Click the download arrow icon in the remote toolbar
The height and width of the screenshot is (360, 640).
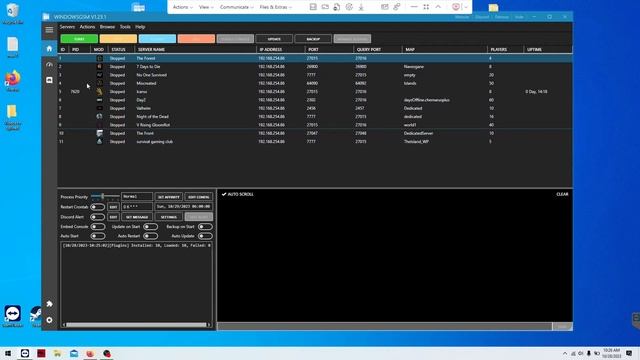point(361,7)
